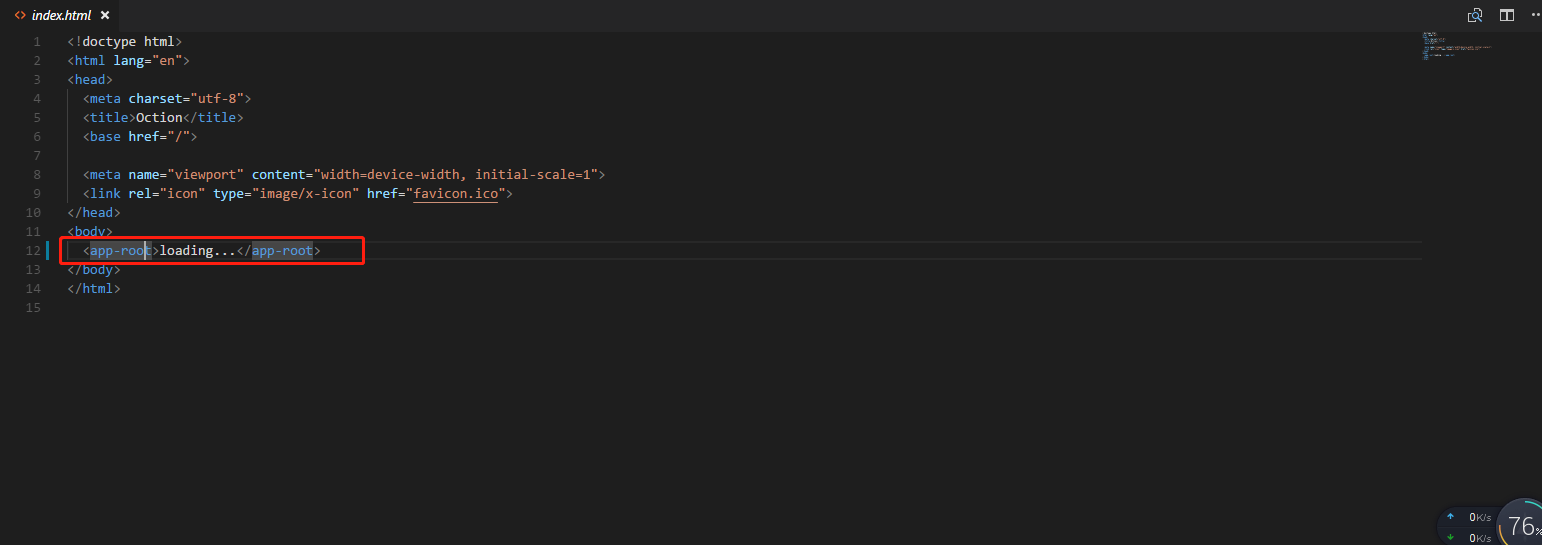The image size is (1542, 545).
Task: Click the closing </body> tag on line 13
Action: click(x=94, y=270)
